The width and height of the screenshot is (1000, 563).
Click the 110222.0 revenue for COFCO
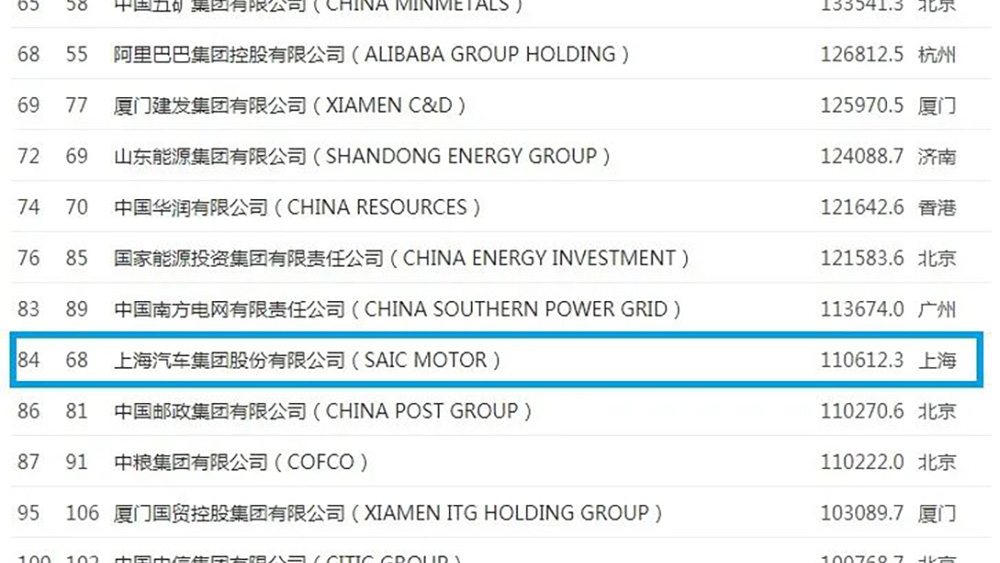(x=862, y=462)
